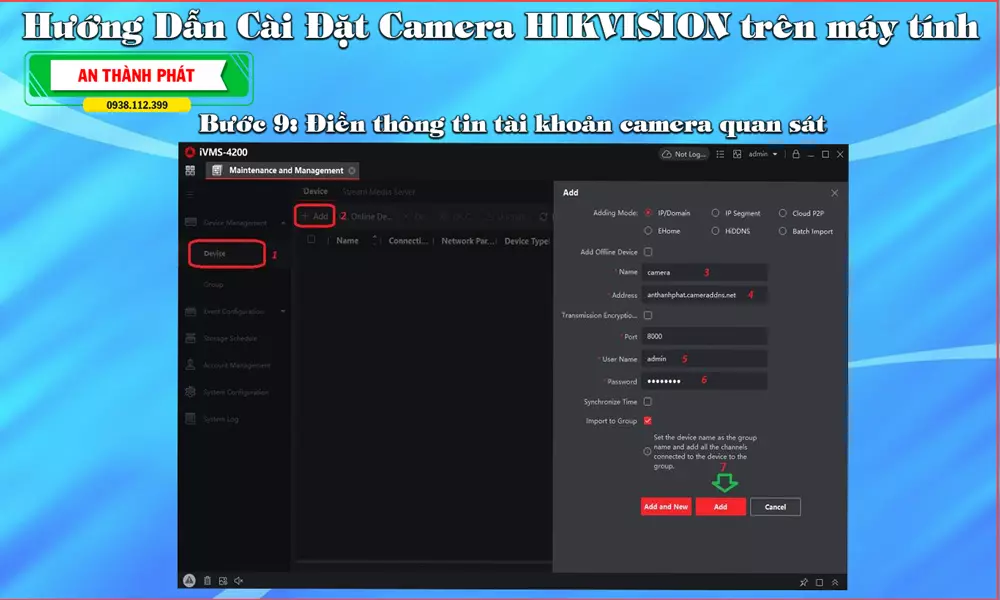Sort by the Name column header
The width and height of the screenshot is (1000, 600).
pyautogui.click(x=348, y=240)
